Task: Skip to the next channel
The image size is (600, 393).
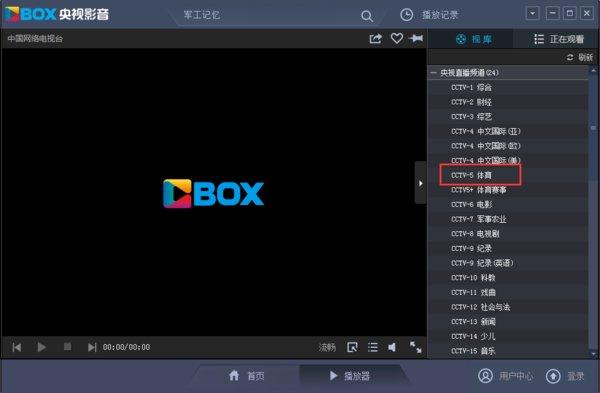Action: pyautogui.click(x=92, y=347)
